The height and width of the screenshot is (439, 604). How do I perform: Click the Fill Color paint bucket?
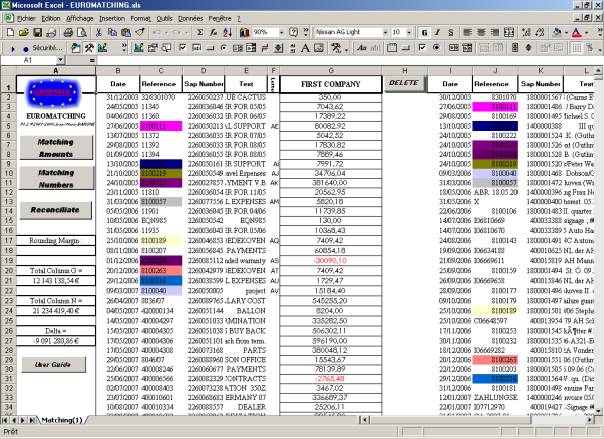[x=557, y=32]
